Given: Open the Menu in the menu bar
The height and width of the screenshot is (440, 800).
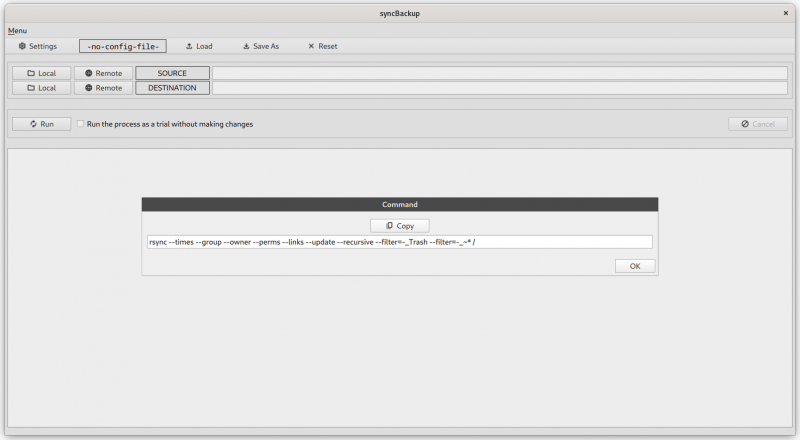Looking at the screenshot, I should [17, 31].
